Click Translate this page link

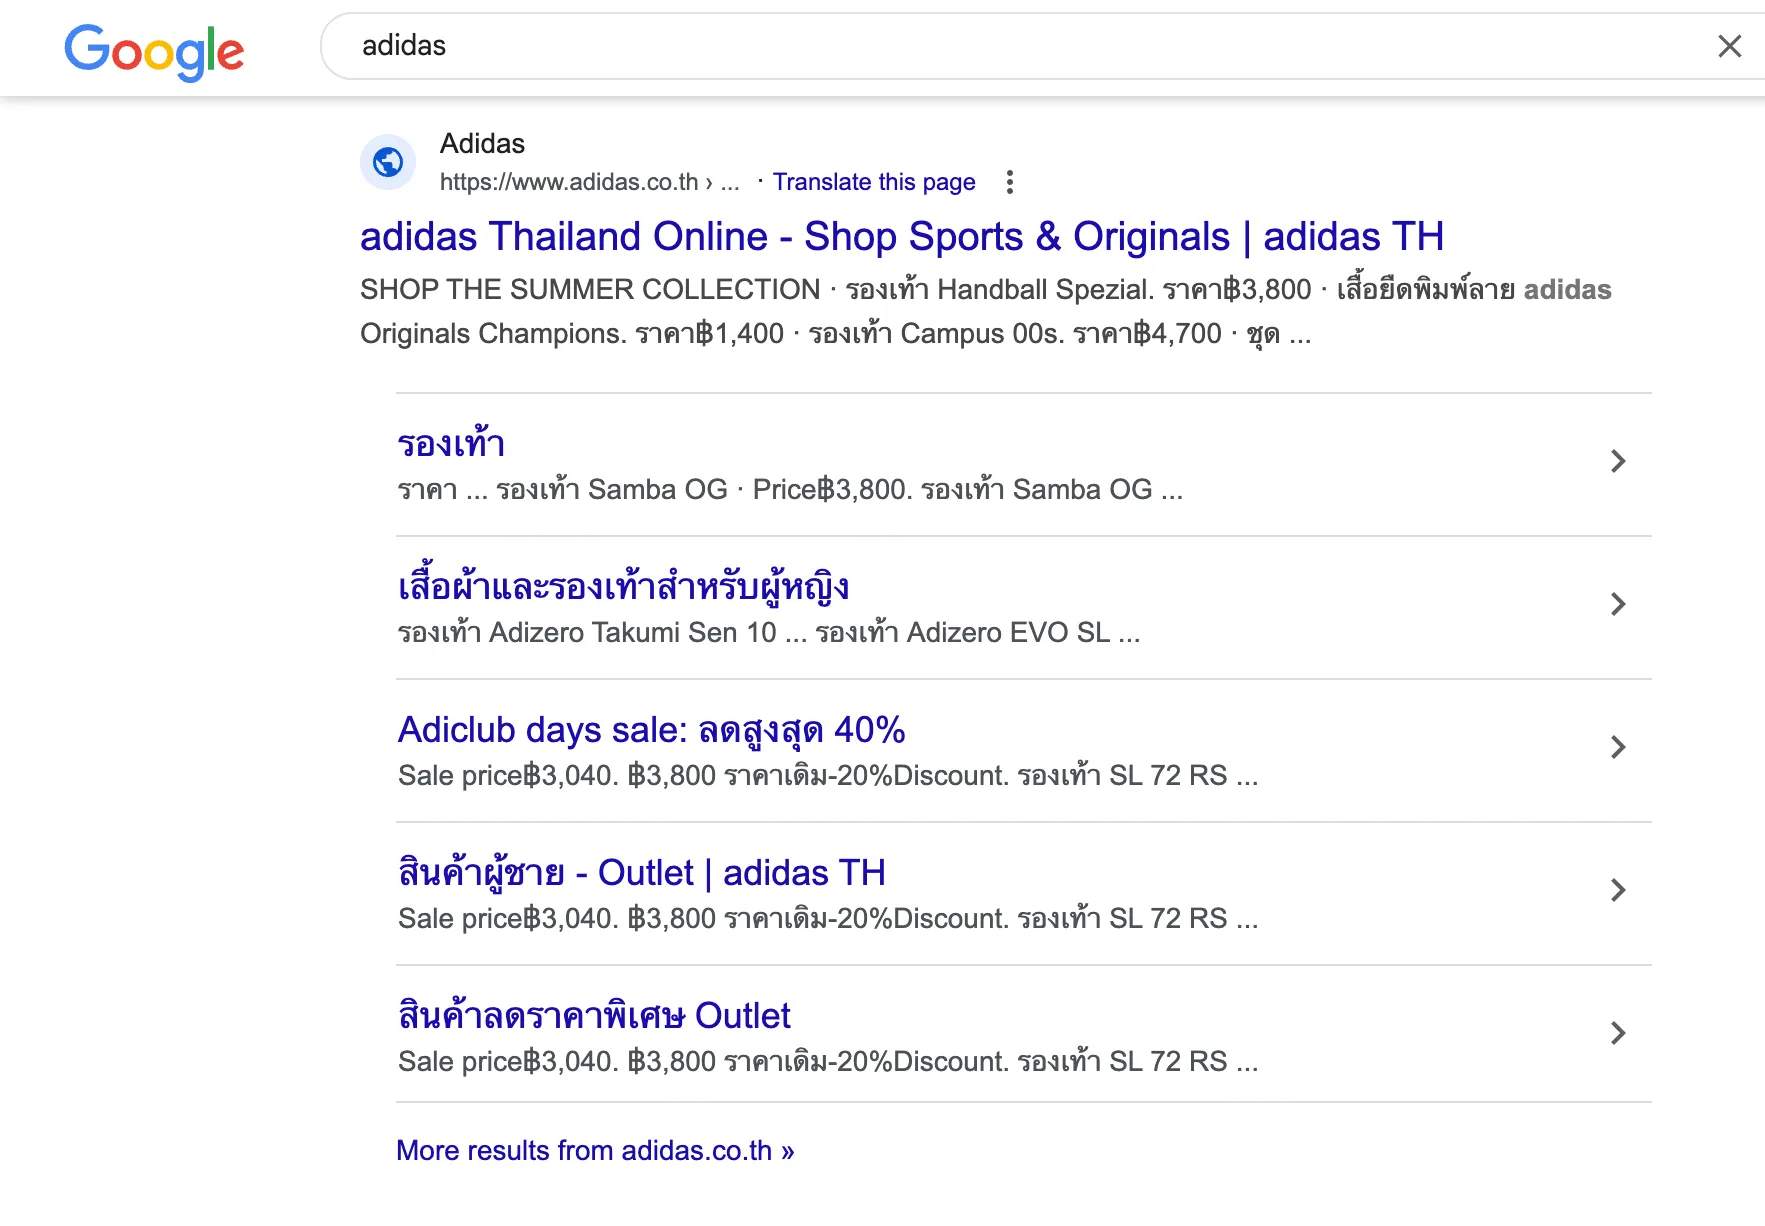(873, 182)
